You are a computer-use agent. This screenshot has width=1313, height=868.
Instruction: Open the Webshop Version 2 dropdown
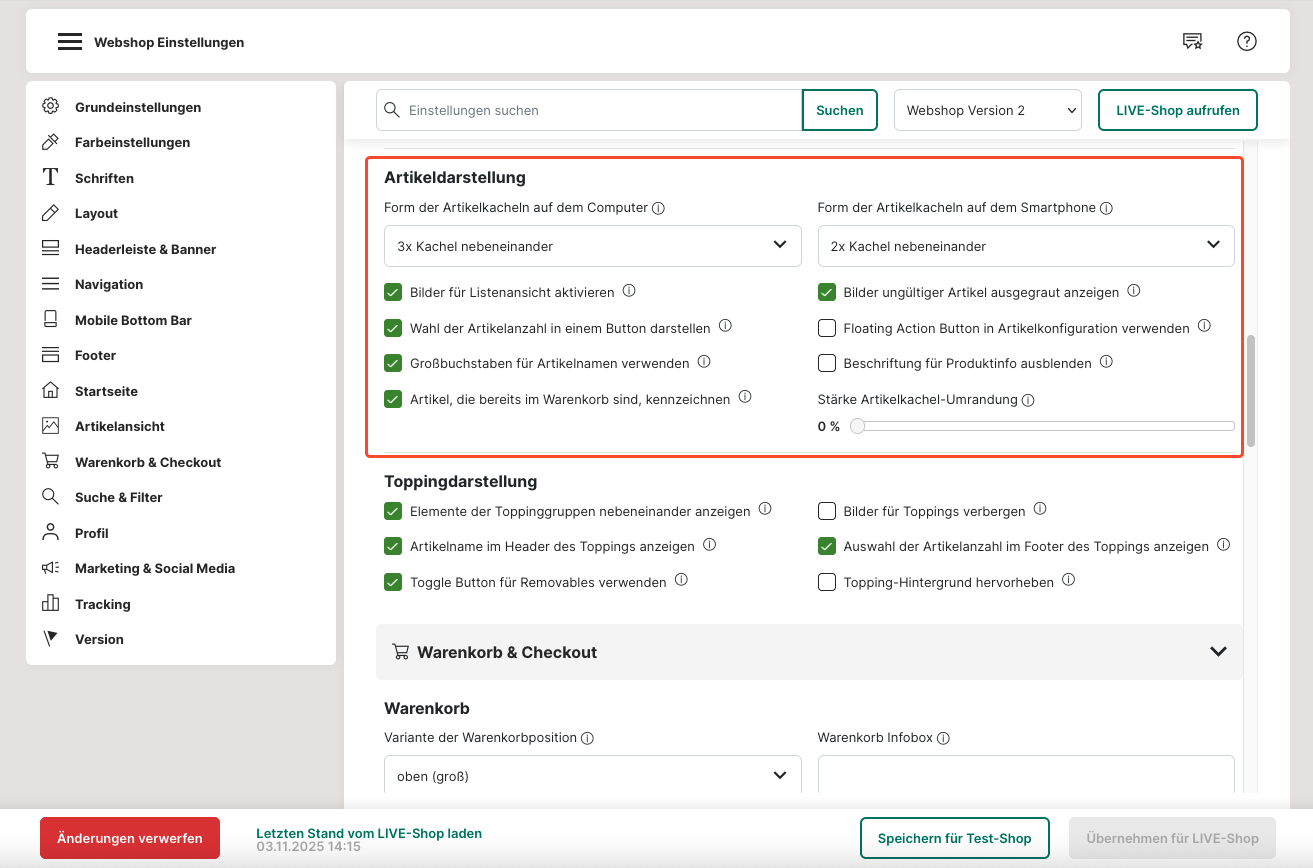[x=987, y=110]
